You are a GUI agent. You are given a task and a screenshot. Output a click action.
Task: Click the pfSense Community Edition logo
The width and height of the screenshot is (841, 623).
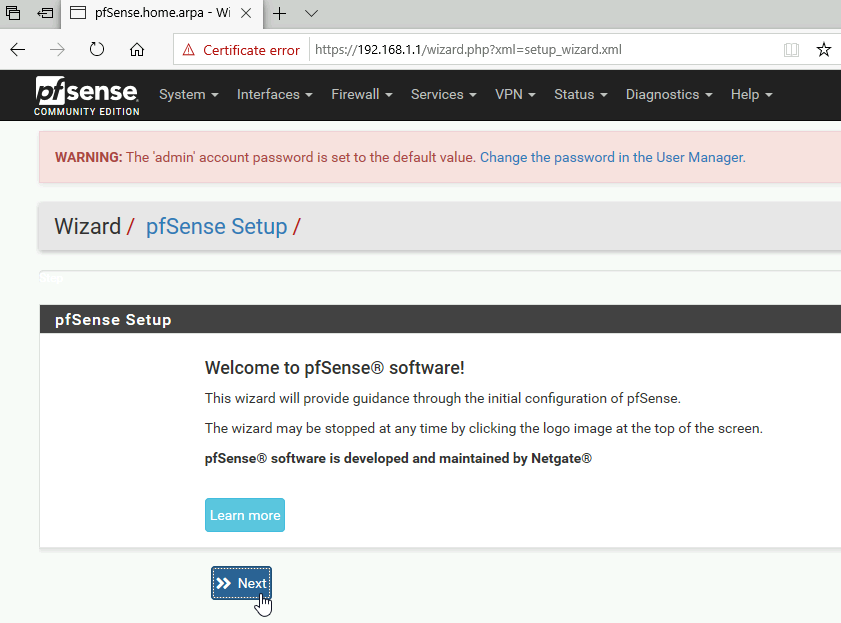(86, 96)
